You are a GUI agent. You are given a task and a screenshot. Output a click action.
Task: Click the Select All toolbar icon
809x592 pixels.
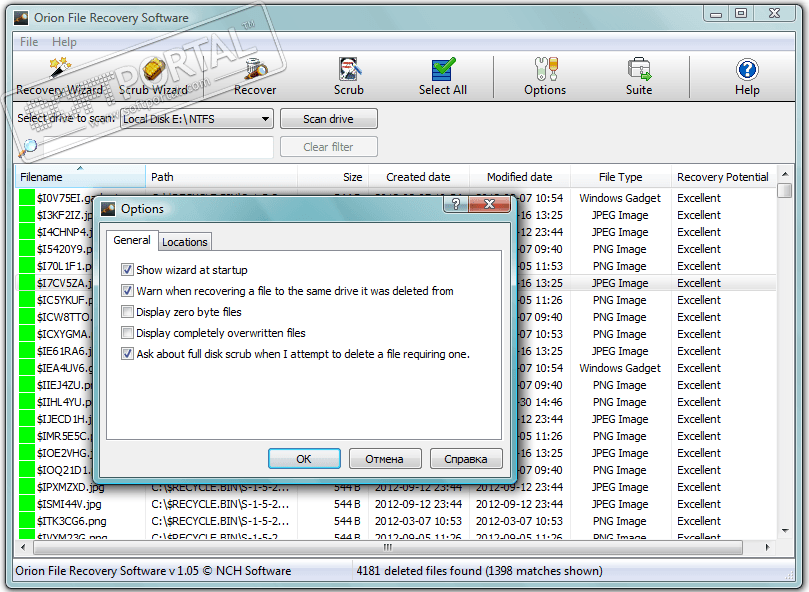coord(443,76)
